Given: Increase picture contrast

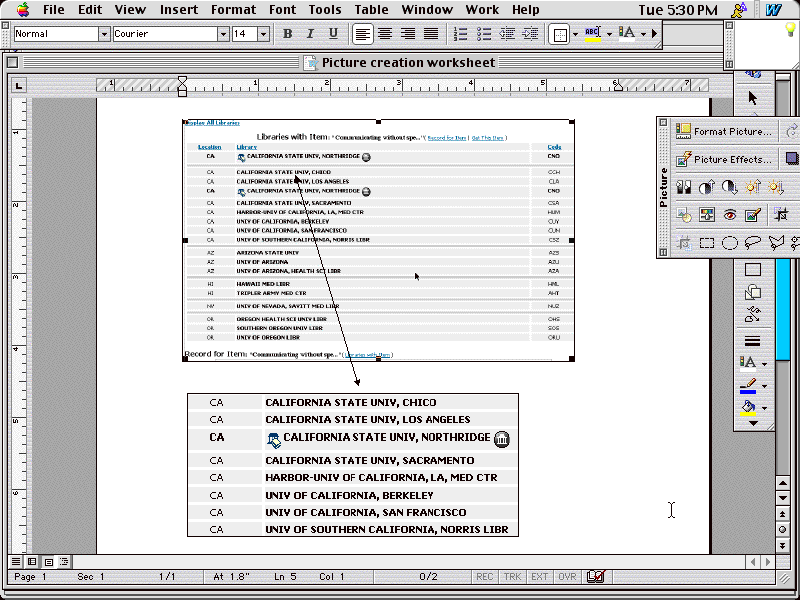Looking at the screenshot, I should pyautogui.click(x=707, y=187).
